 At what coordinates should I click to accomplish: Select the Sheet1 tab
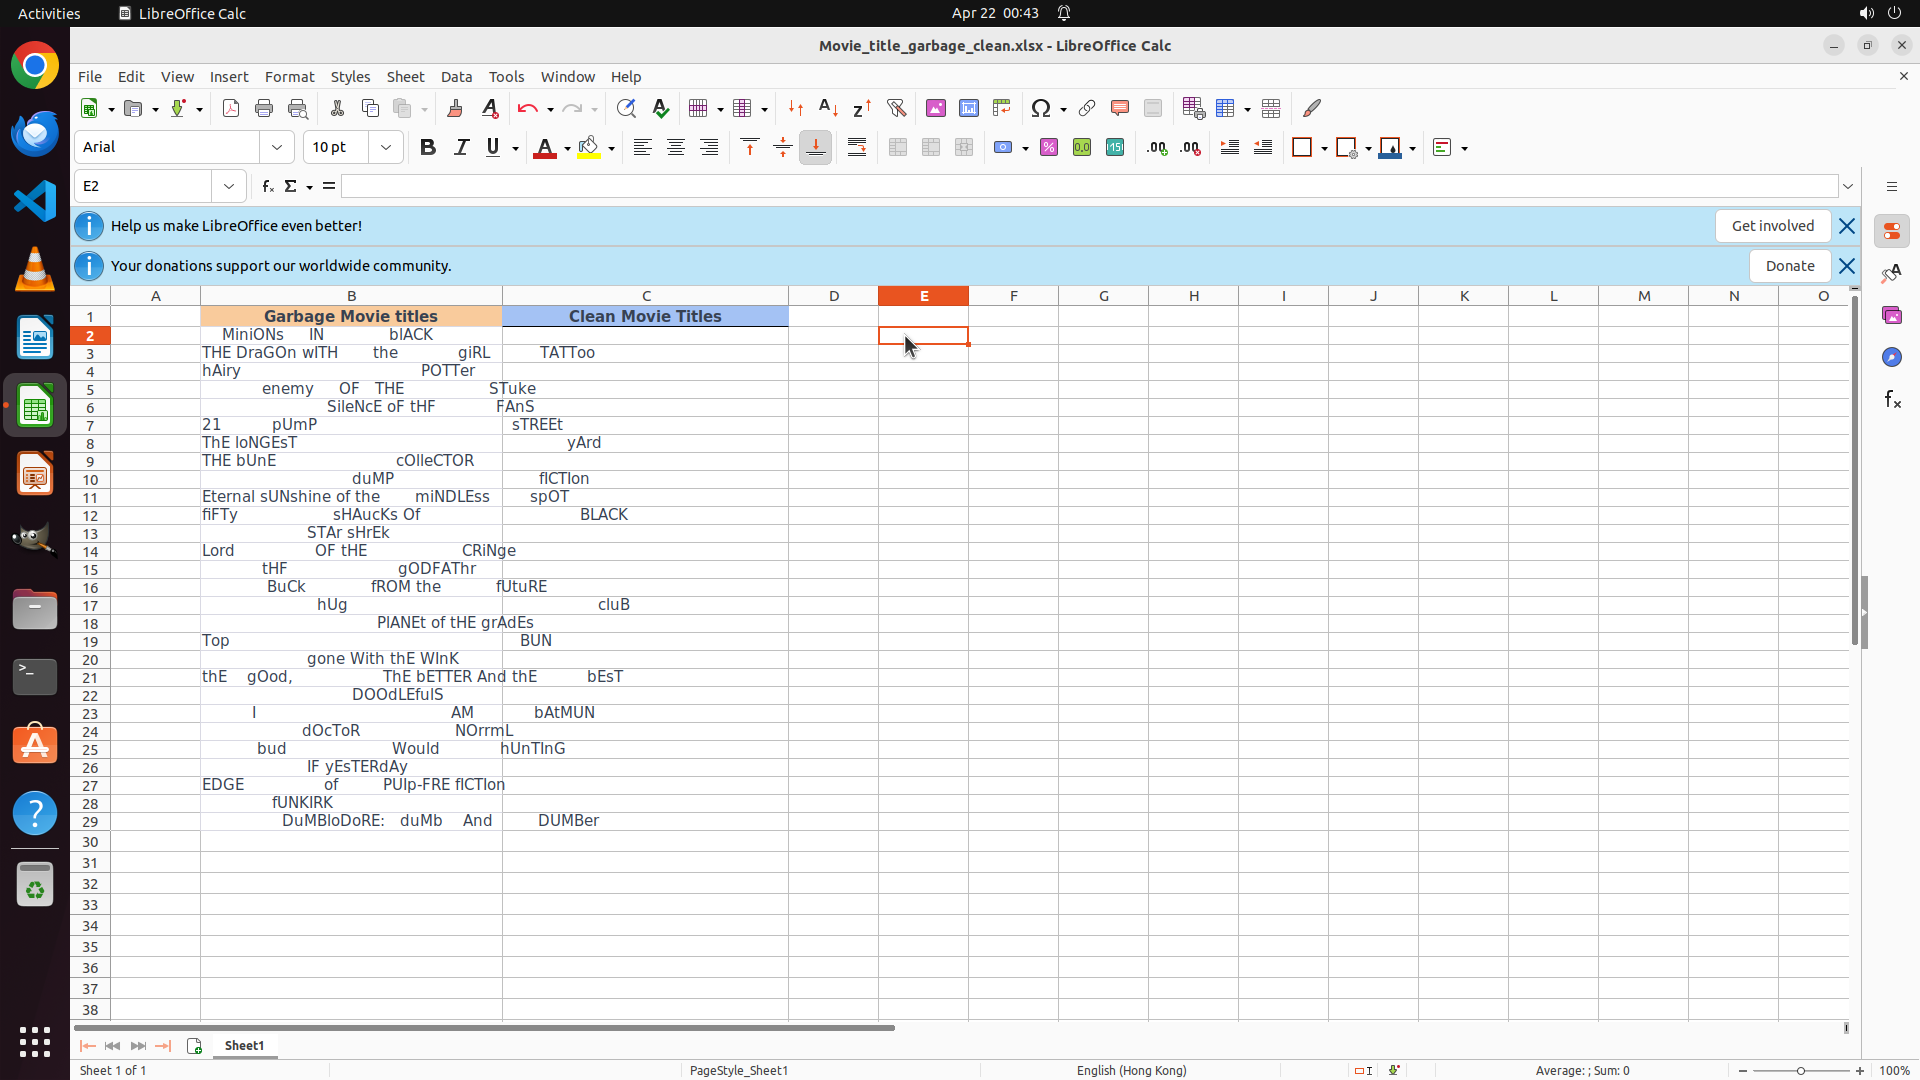tap(244, 1045)
